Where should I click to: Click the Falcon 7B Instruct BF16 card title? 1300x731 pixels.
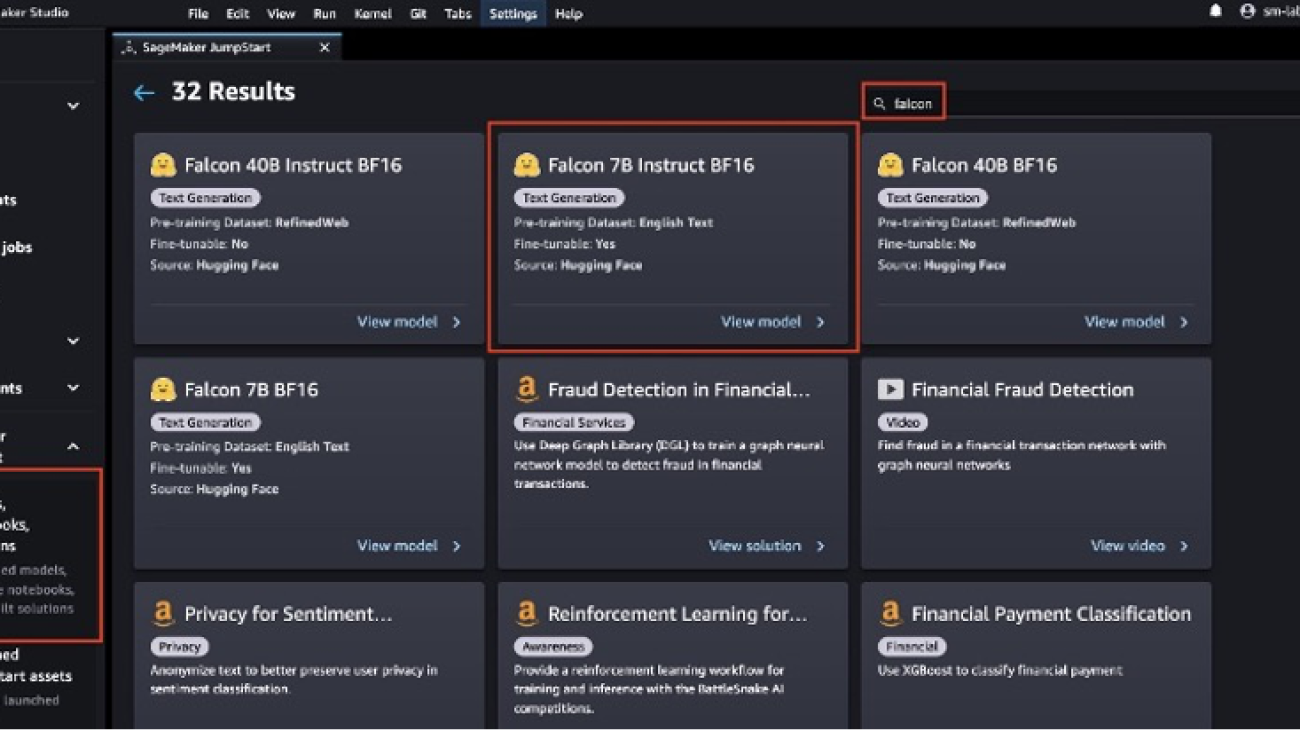[651, 165]
